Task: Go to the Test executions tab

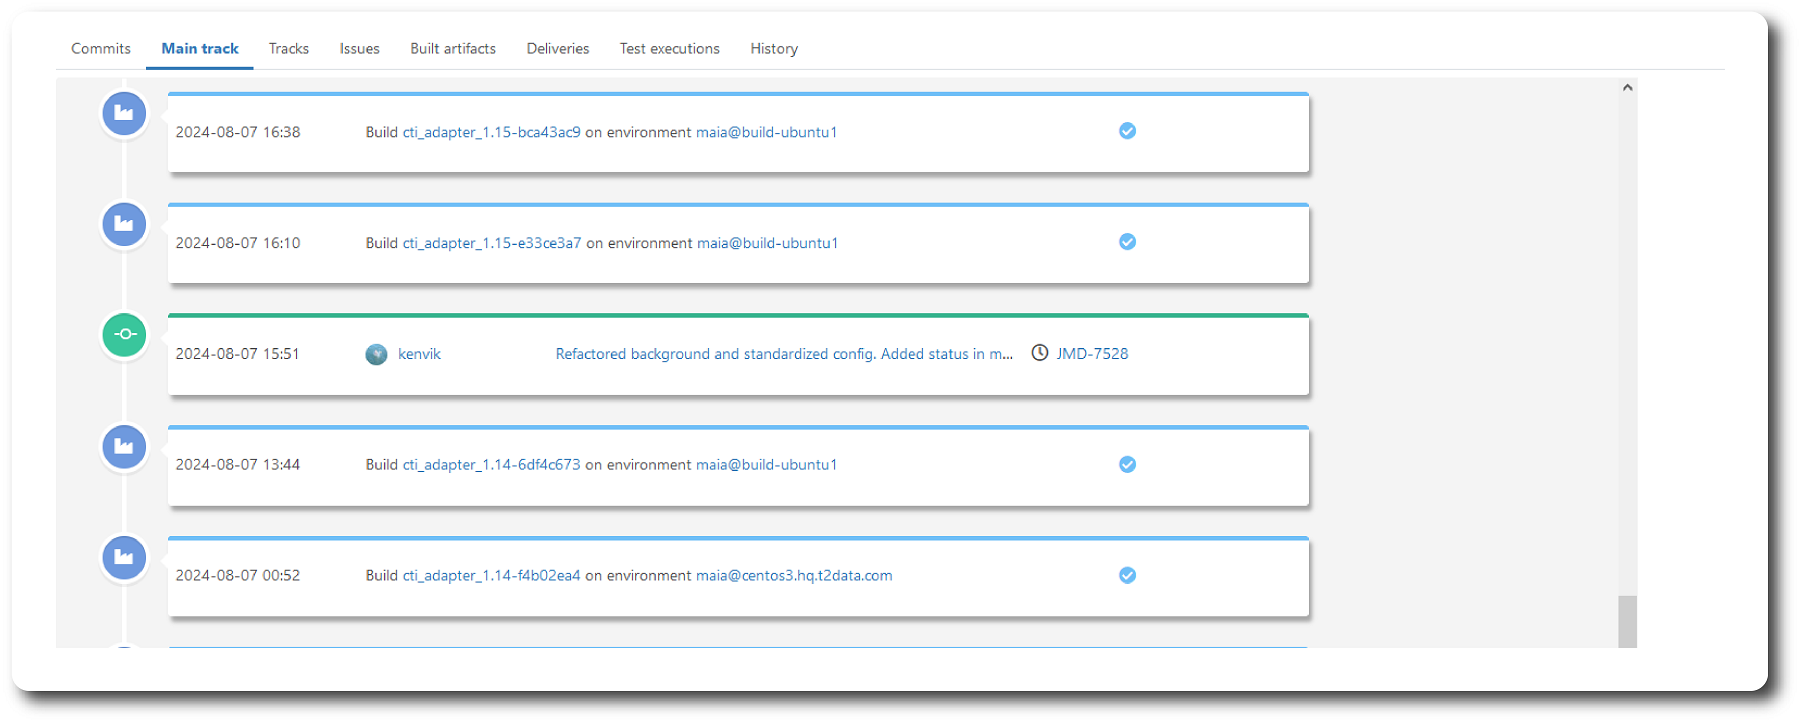Action: click(669, 49)
